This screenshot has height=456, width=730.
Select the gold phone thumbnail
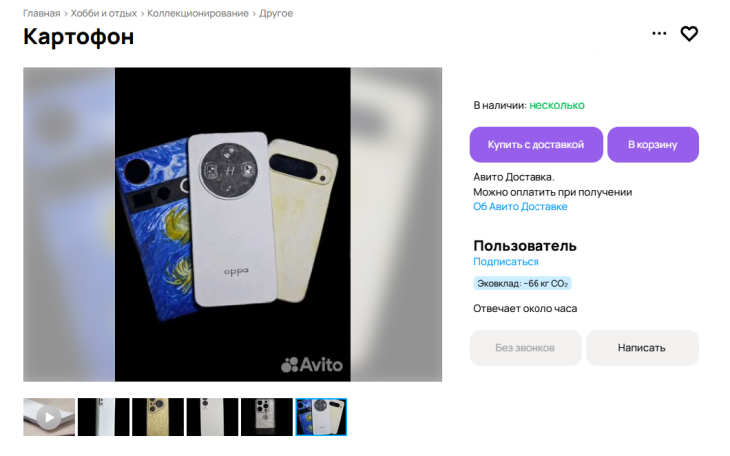tap(158, 417)
